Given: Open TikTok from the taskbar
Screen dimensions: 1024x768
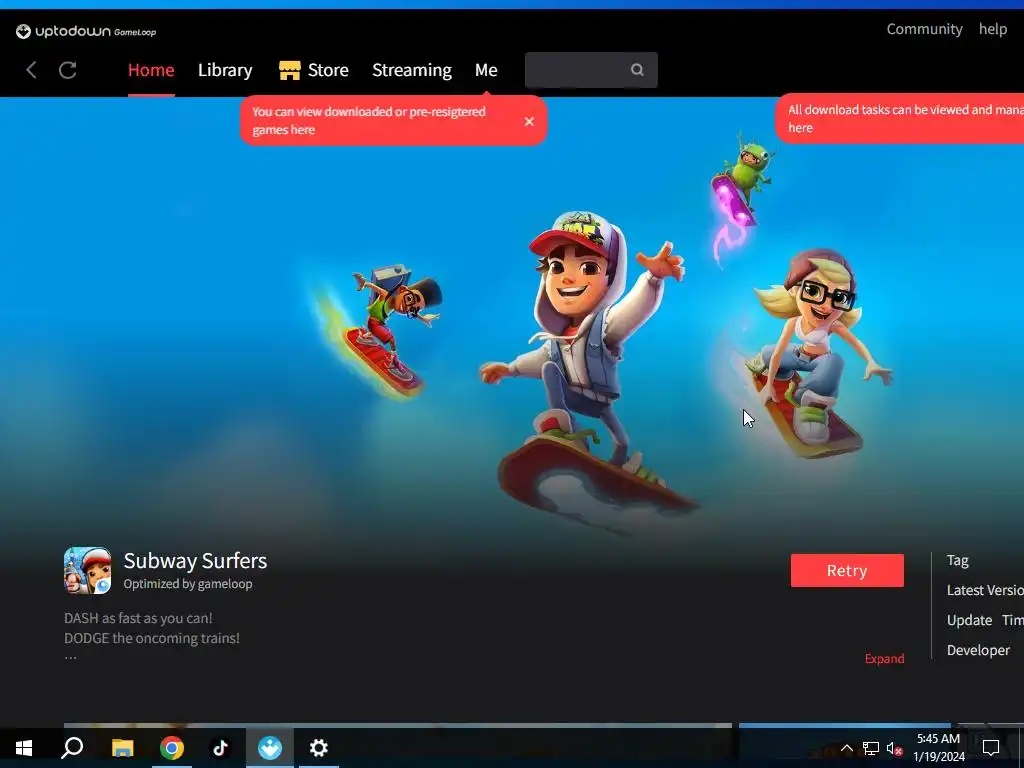Looking at the screenshot, I should (x=221, y=748).
